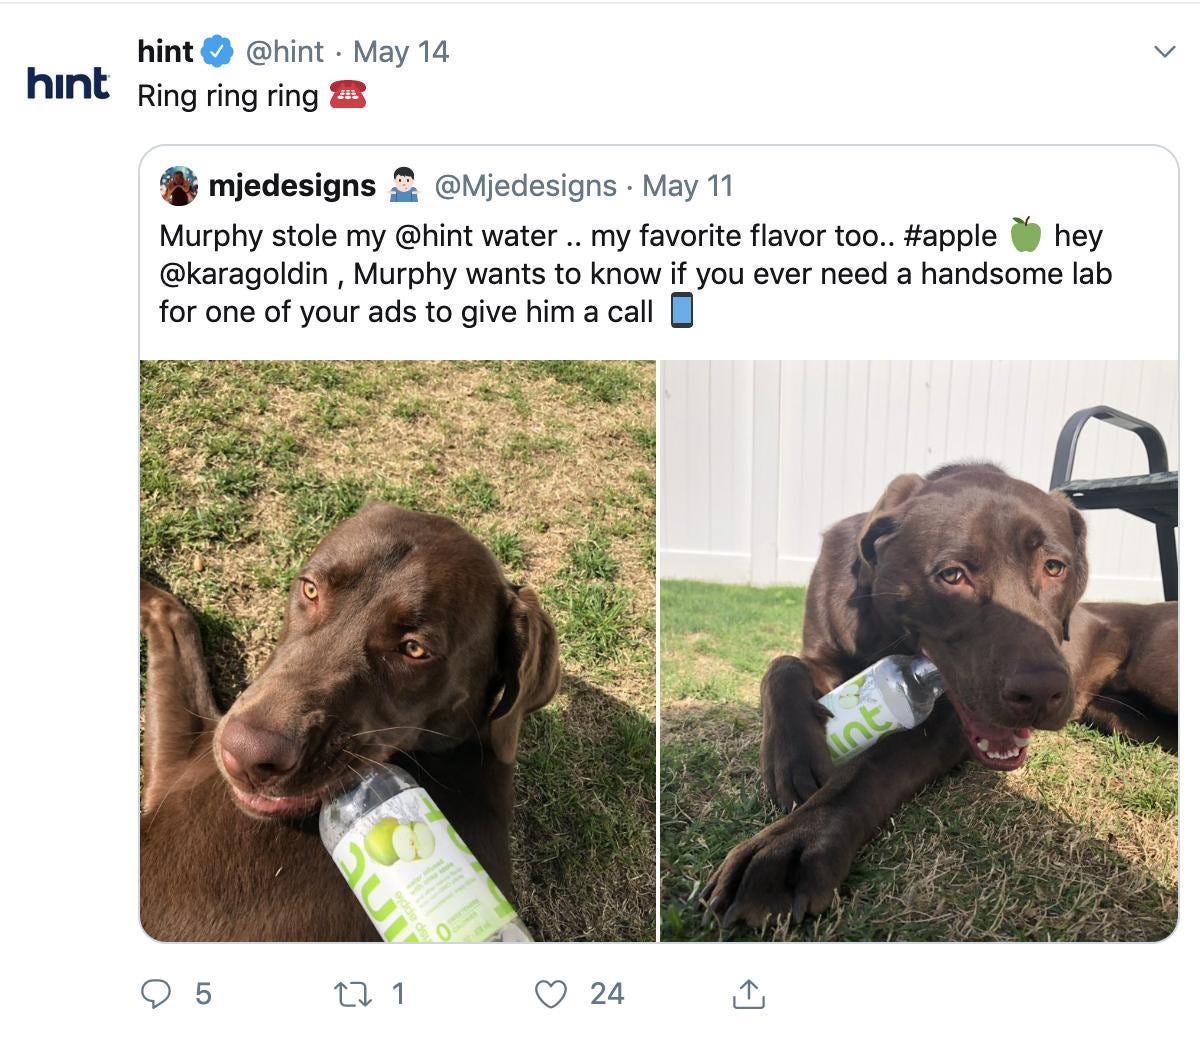
Task: Click the hint logo avatar
Action: tap(68, 84)
